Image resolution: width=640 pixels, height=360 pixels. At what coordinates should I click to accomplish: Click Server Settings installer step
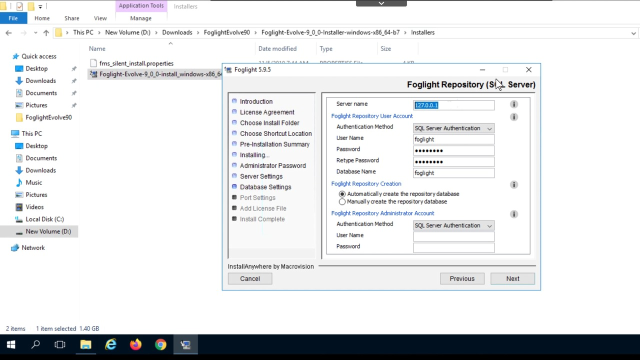[261, 176]
